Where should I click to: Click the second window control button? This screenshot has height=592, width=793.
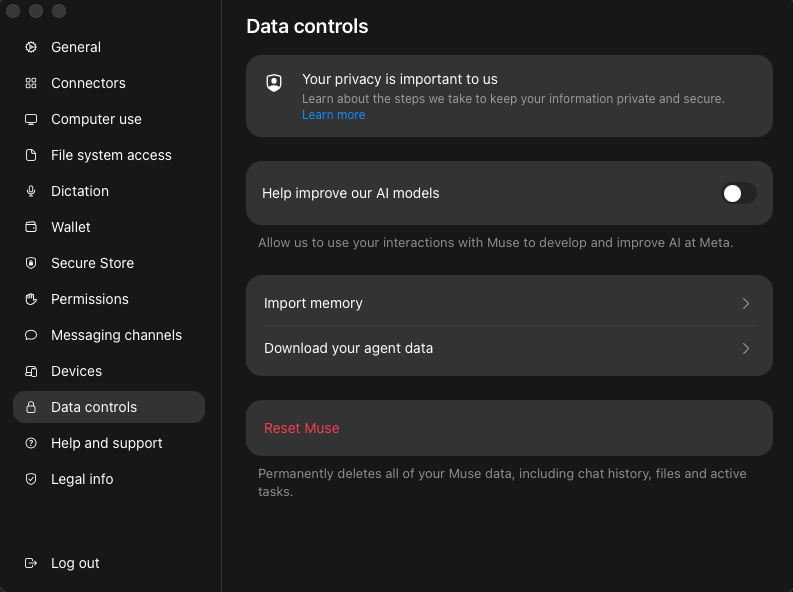36,11
